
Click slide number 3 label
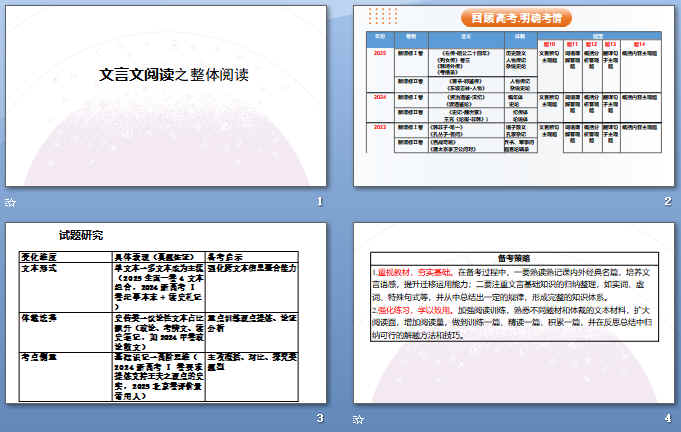[319, 418]
